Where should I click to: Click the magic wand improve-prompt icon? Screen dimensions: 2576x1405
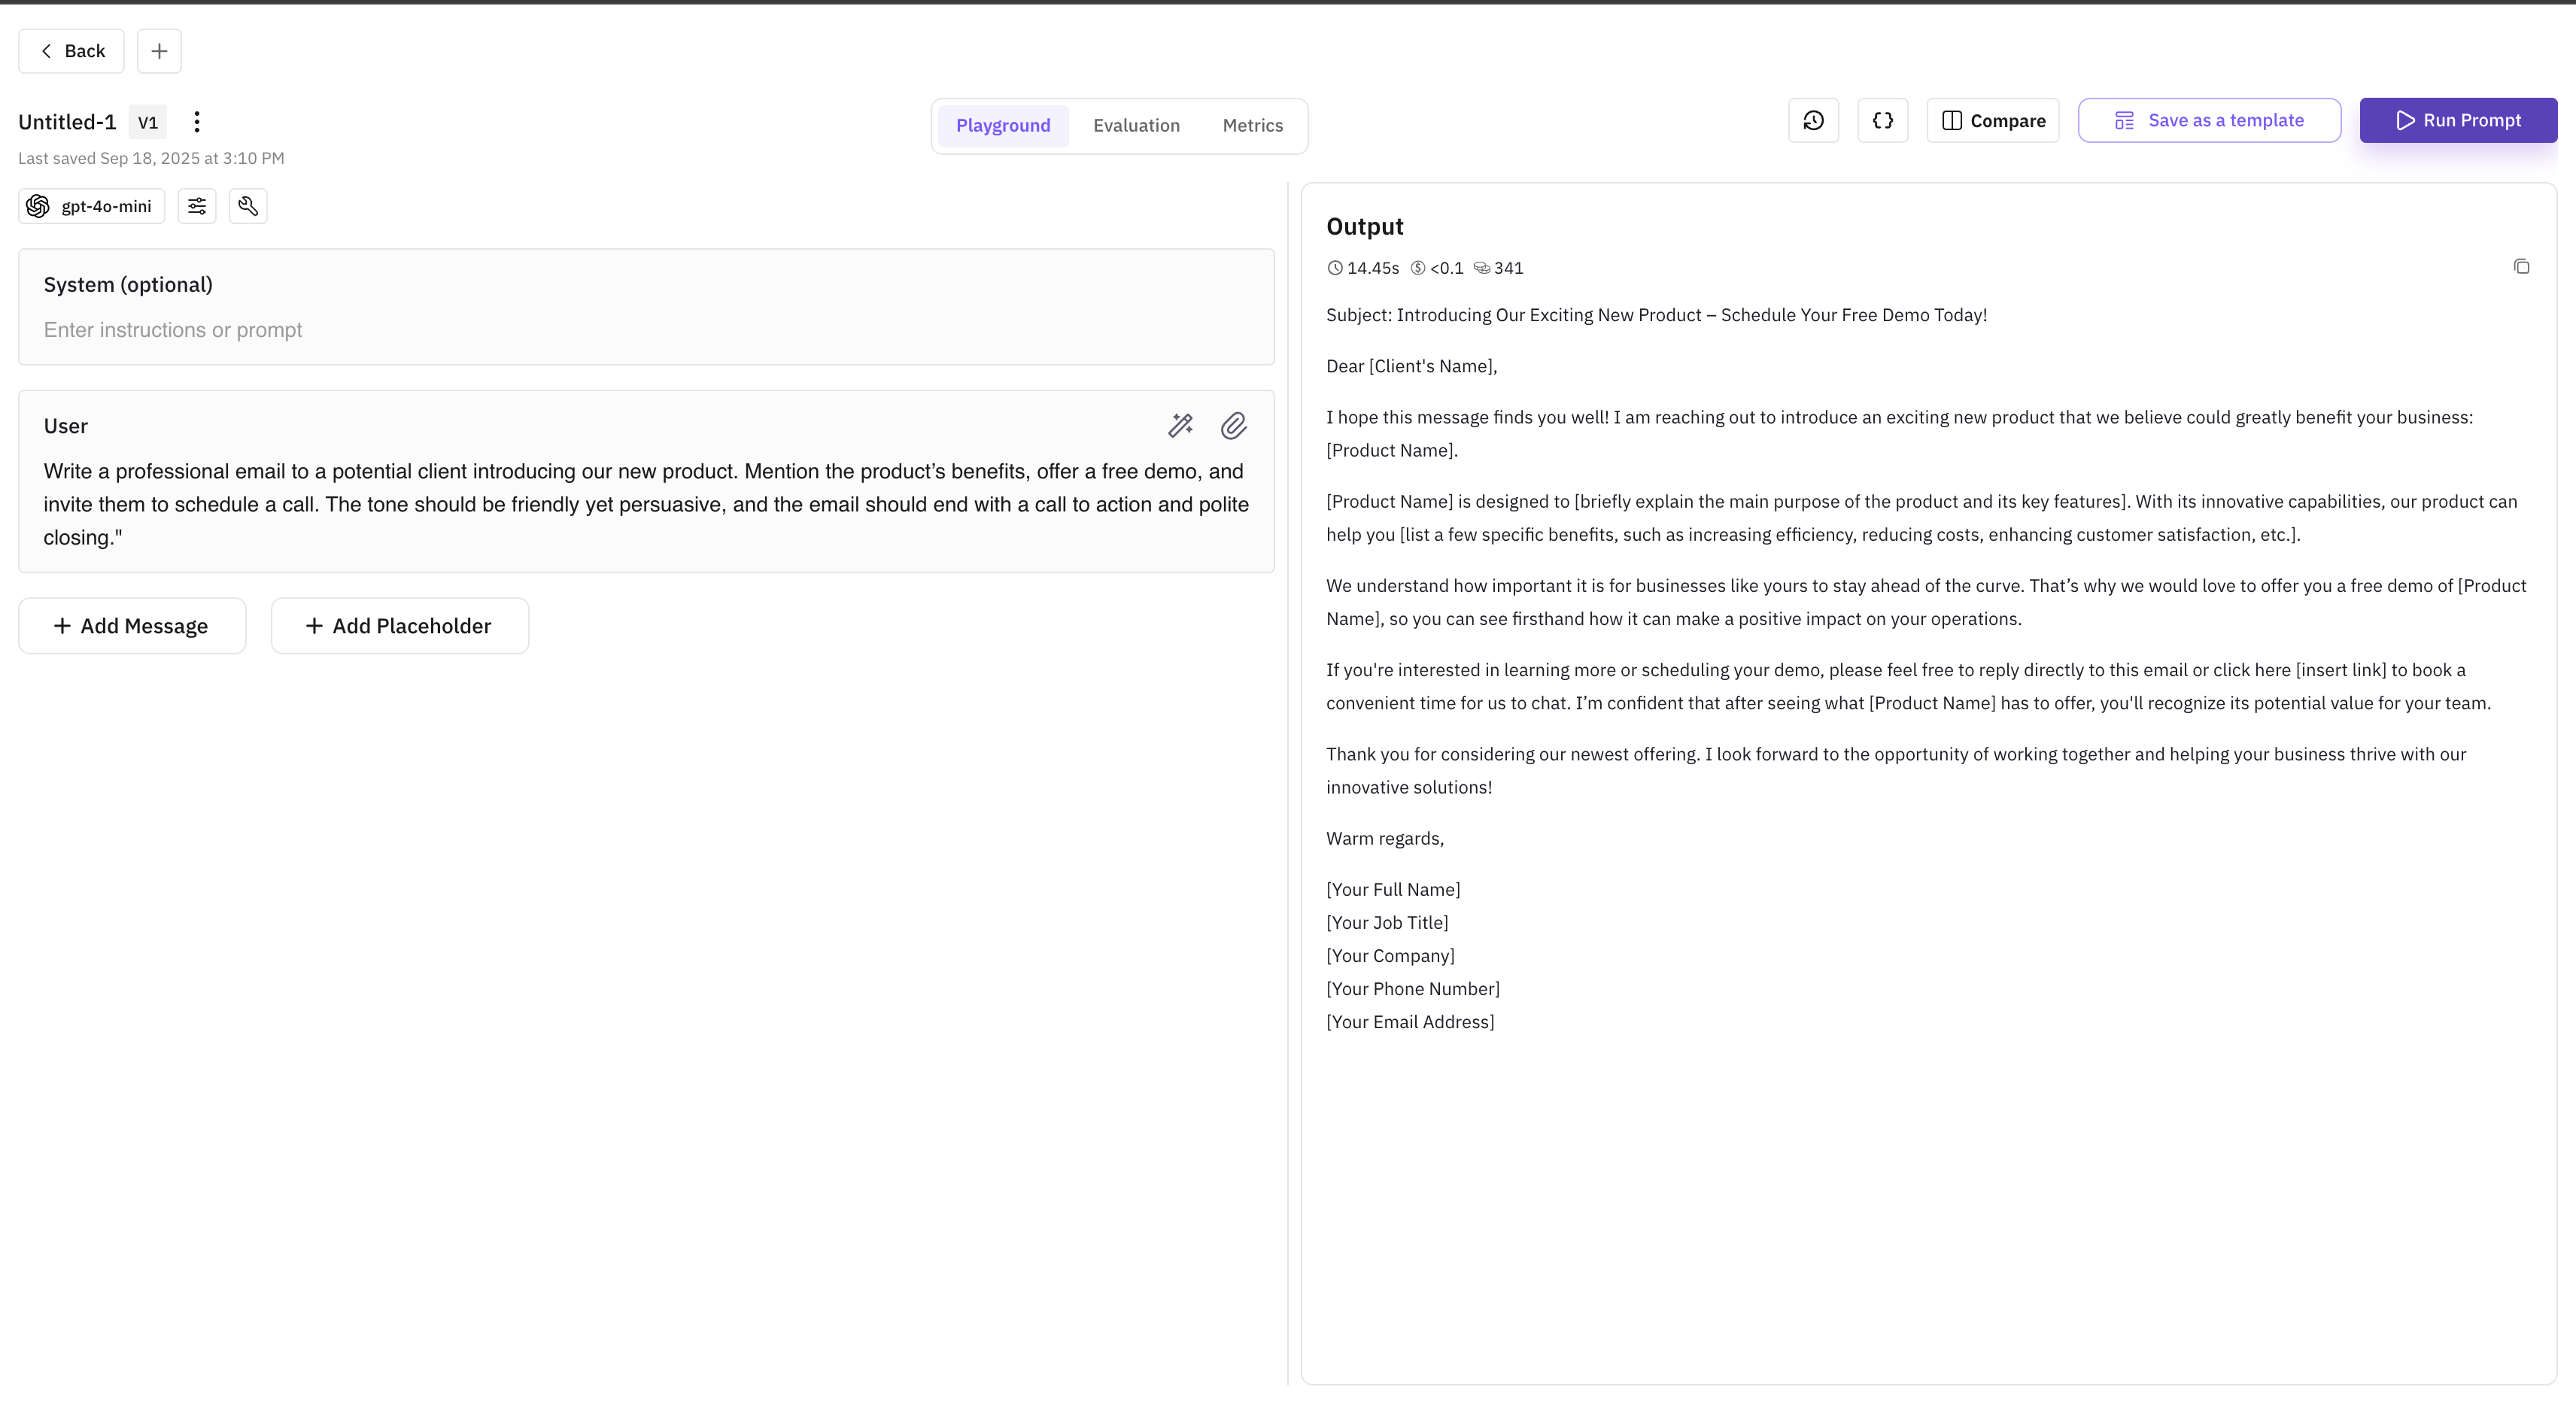(x=1180, y=426)
